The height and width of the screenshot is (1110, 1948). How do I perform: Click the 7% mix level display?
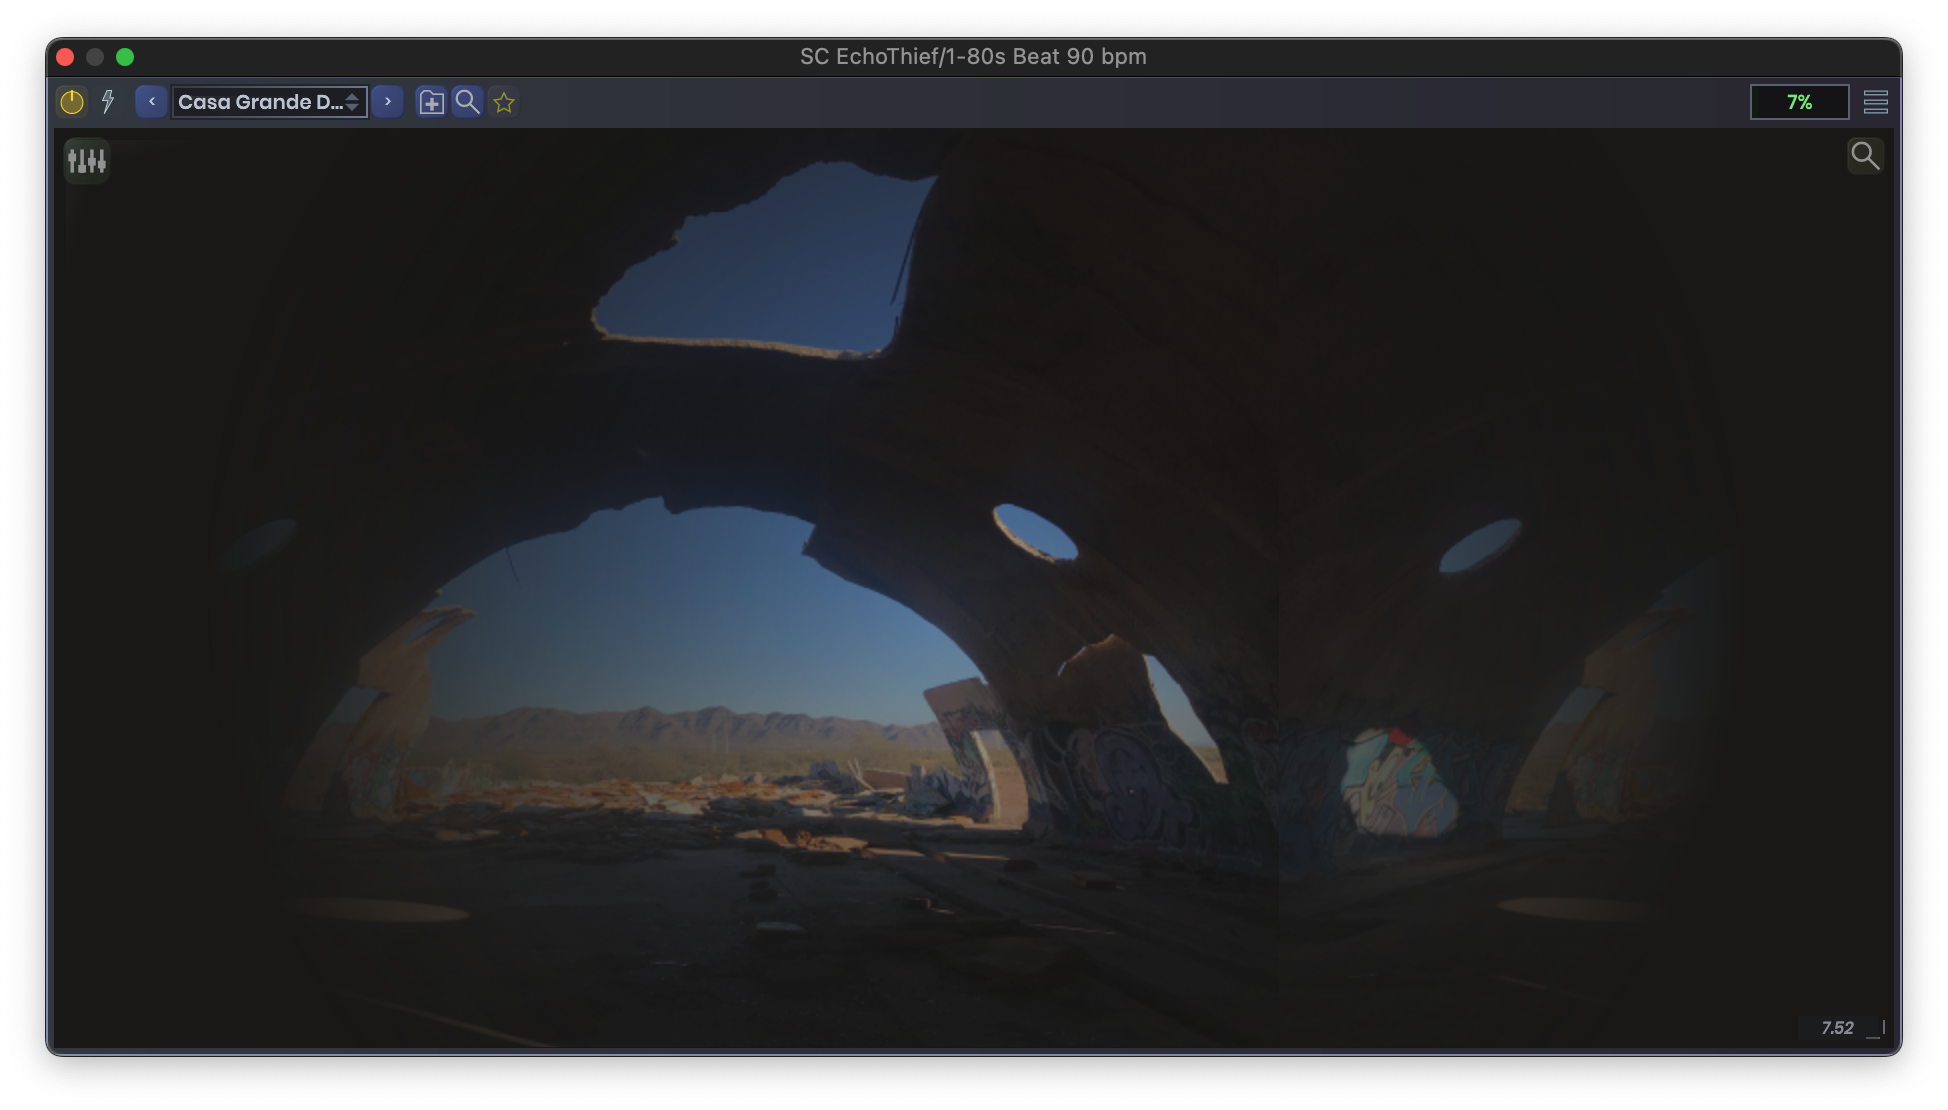pos(1798,102)
